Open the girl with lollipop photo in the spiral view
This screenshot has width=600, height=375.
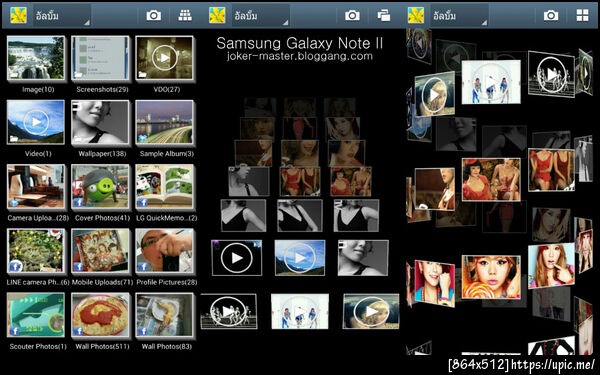pos(491,277)
